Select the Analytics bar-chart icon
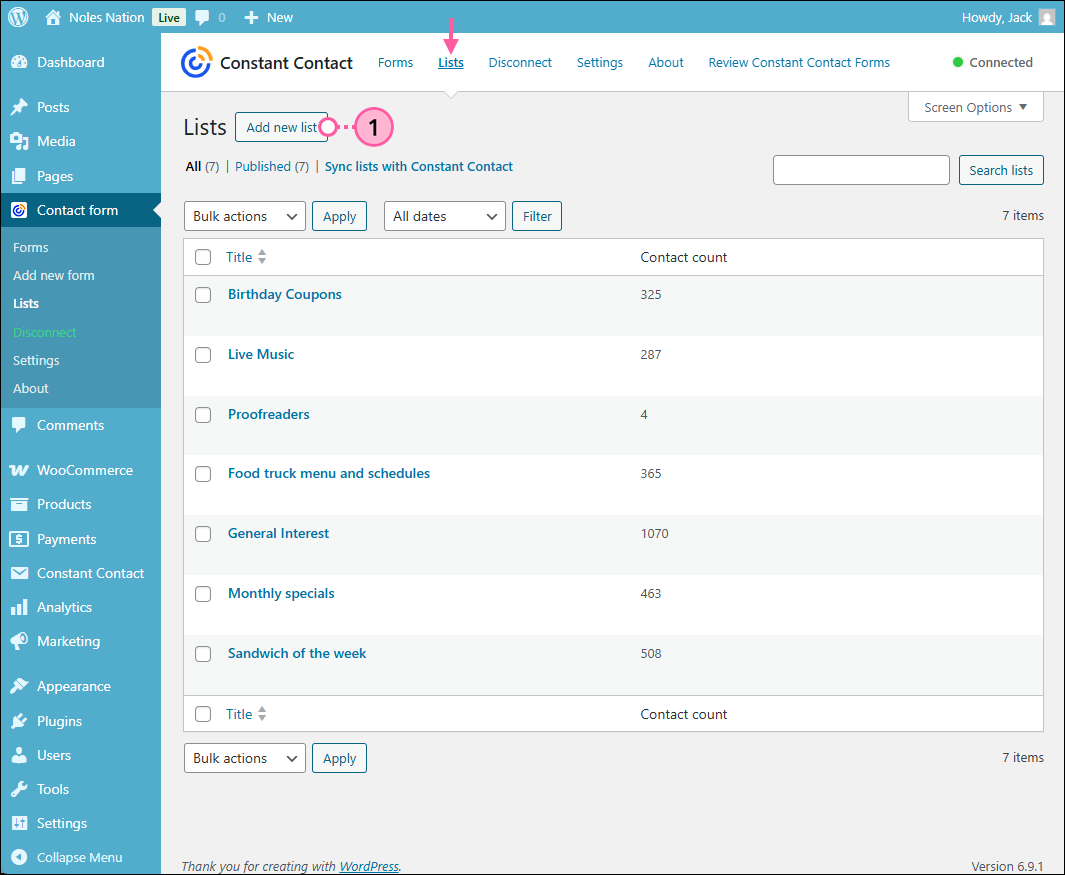This screenshot has width=1065, height=875. click(22, 607)
